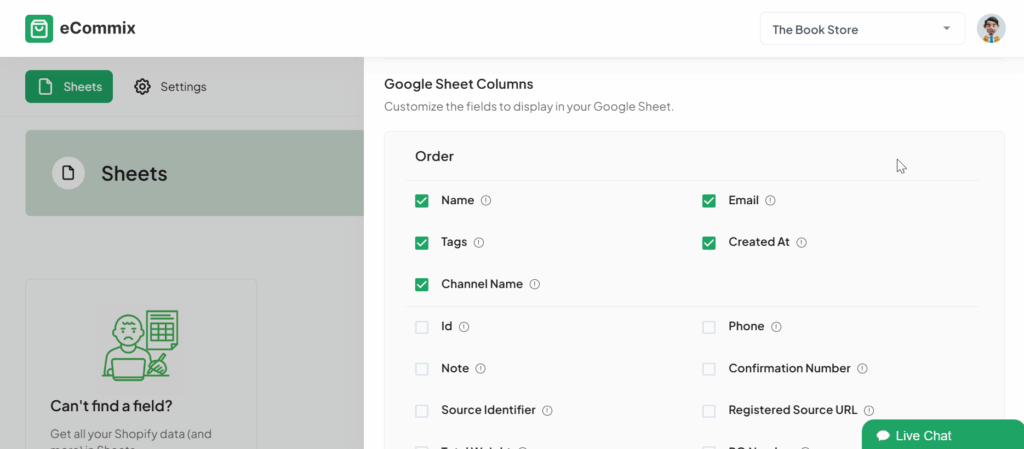Click info icon next to Email

click(x=770, y=200)
